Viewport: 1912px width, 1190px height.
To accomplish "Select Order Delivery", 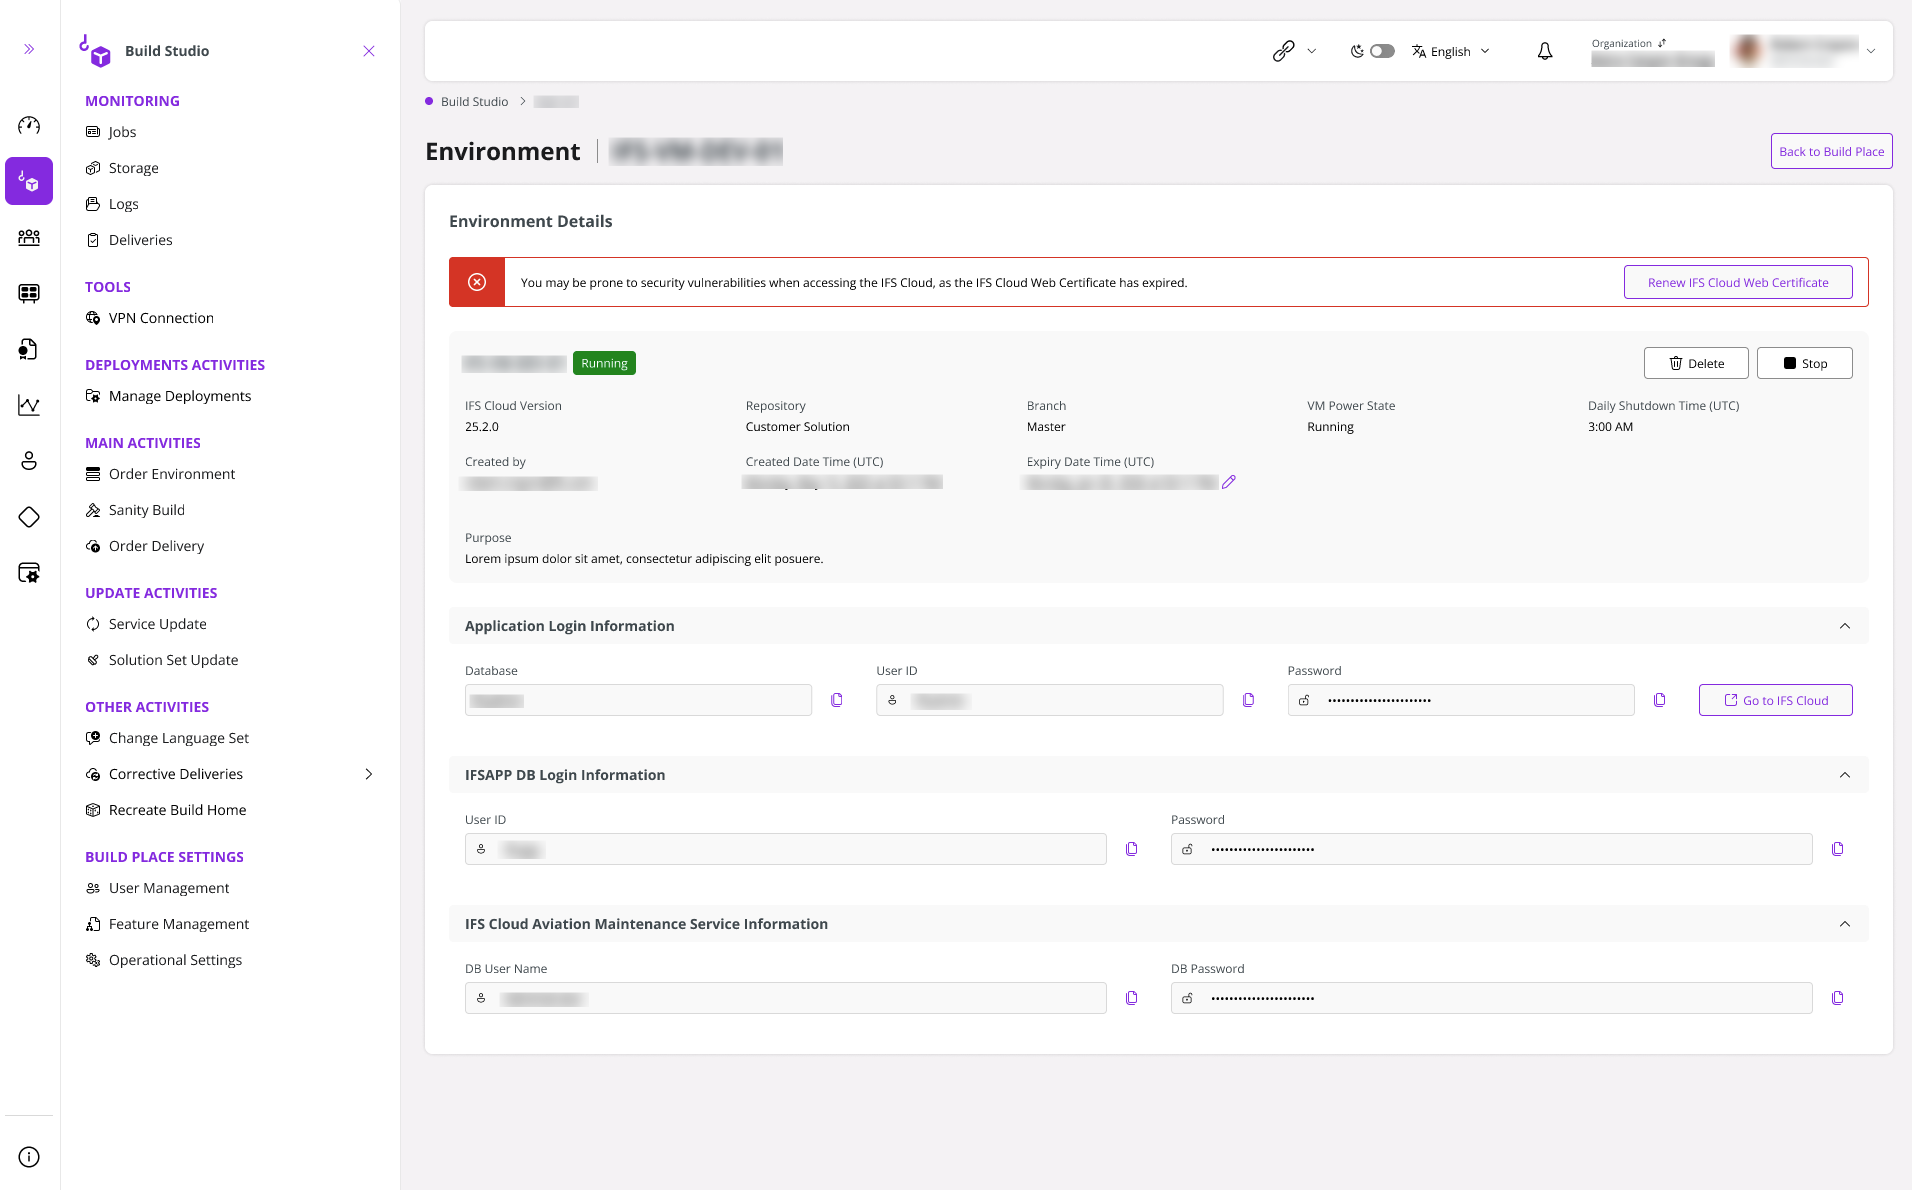I will pos(156,546).
